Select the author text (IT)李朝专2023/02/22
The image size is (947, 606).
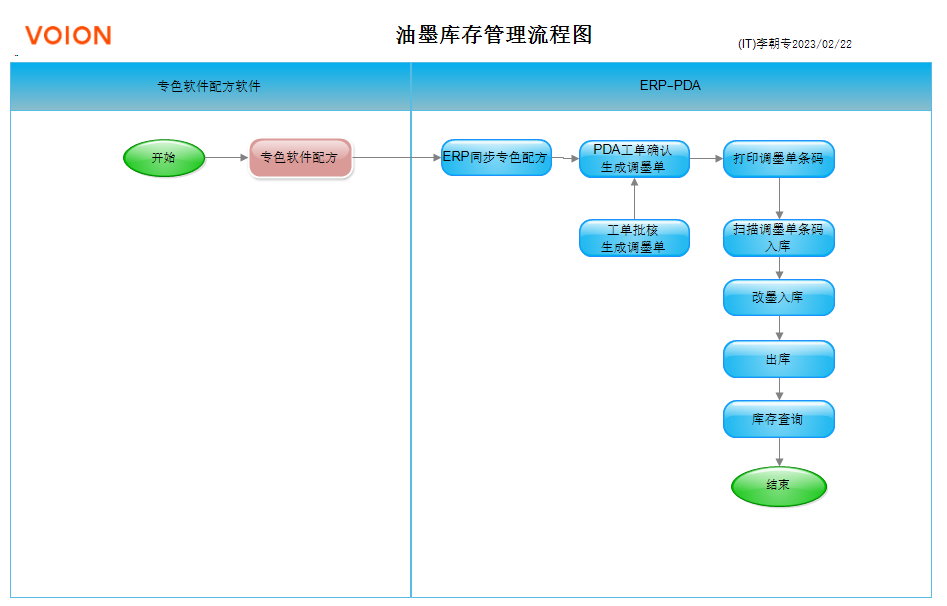[795, 44]
